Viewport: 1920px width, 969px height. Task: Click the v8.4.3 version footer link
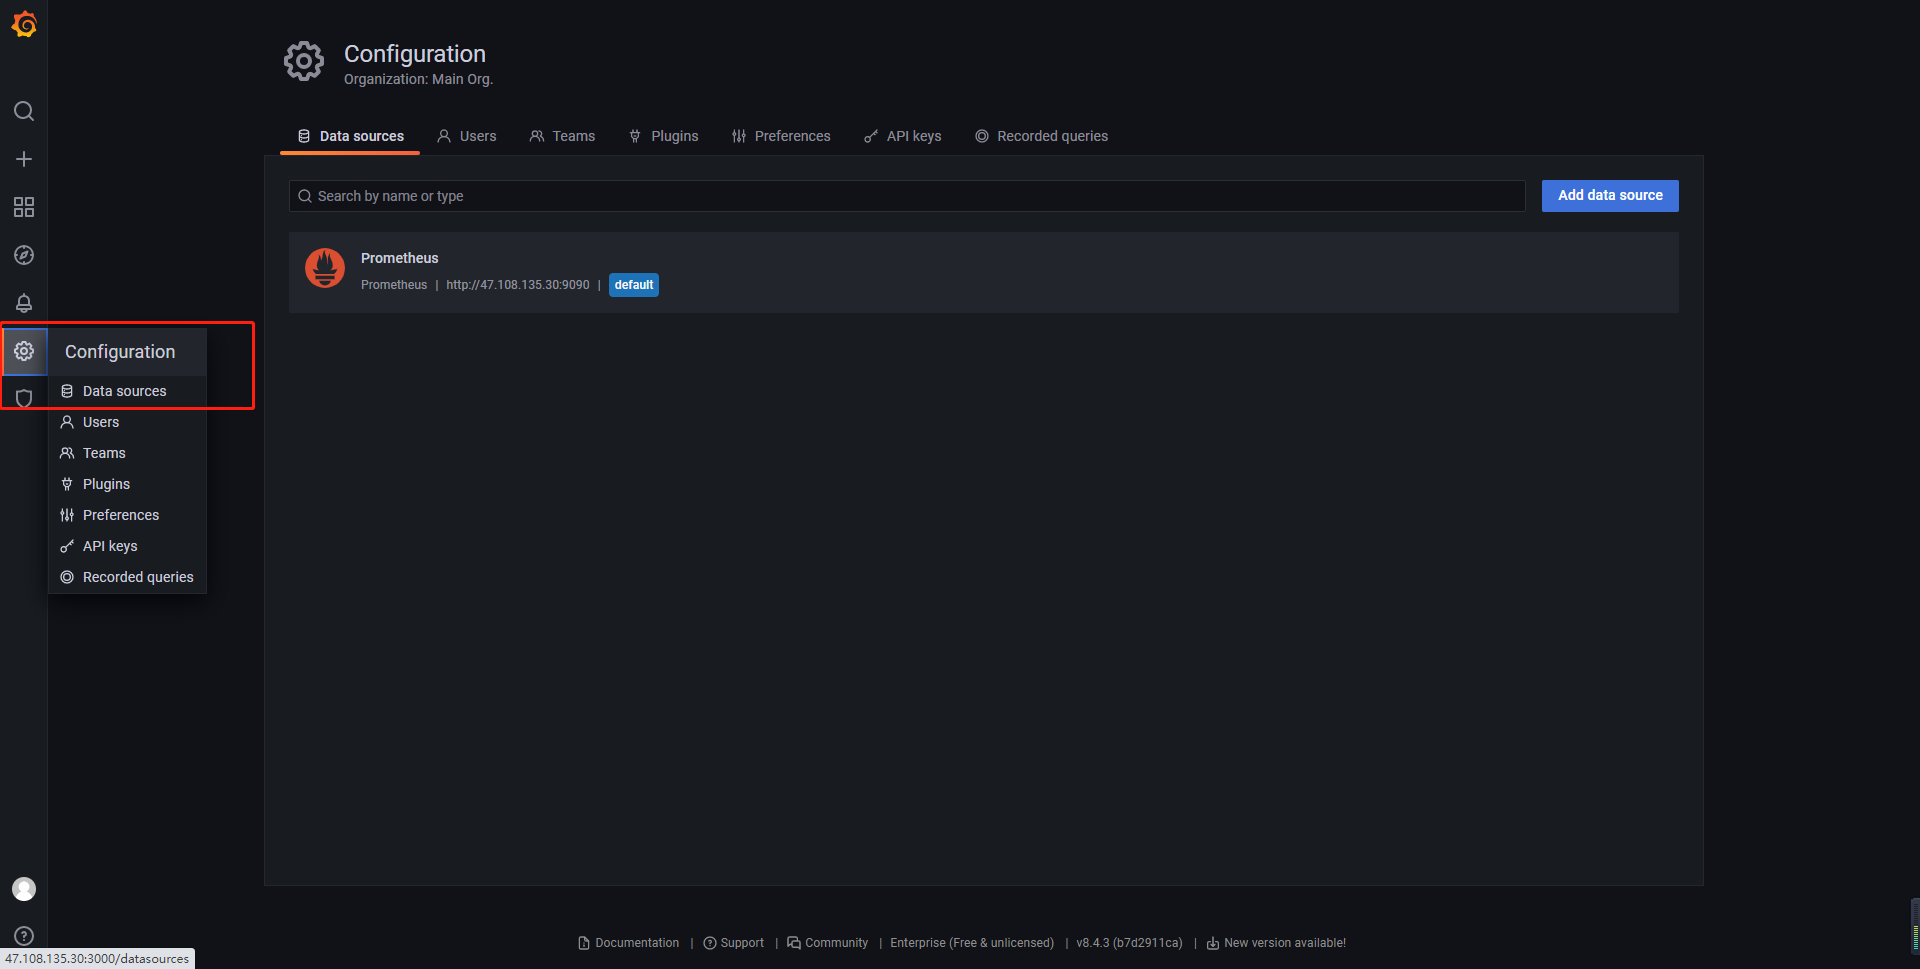[1129, 943]
